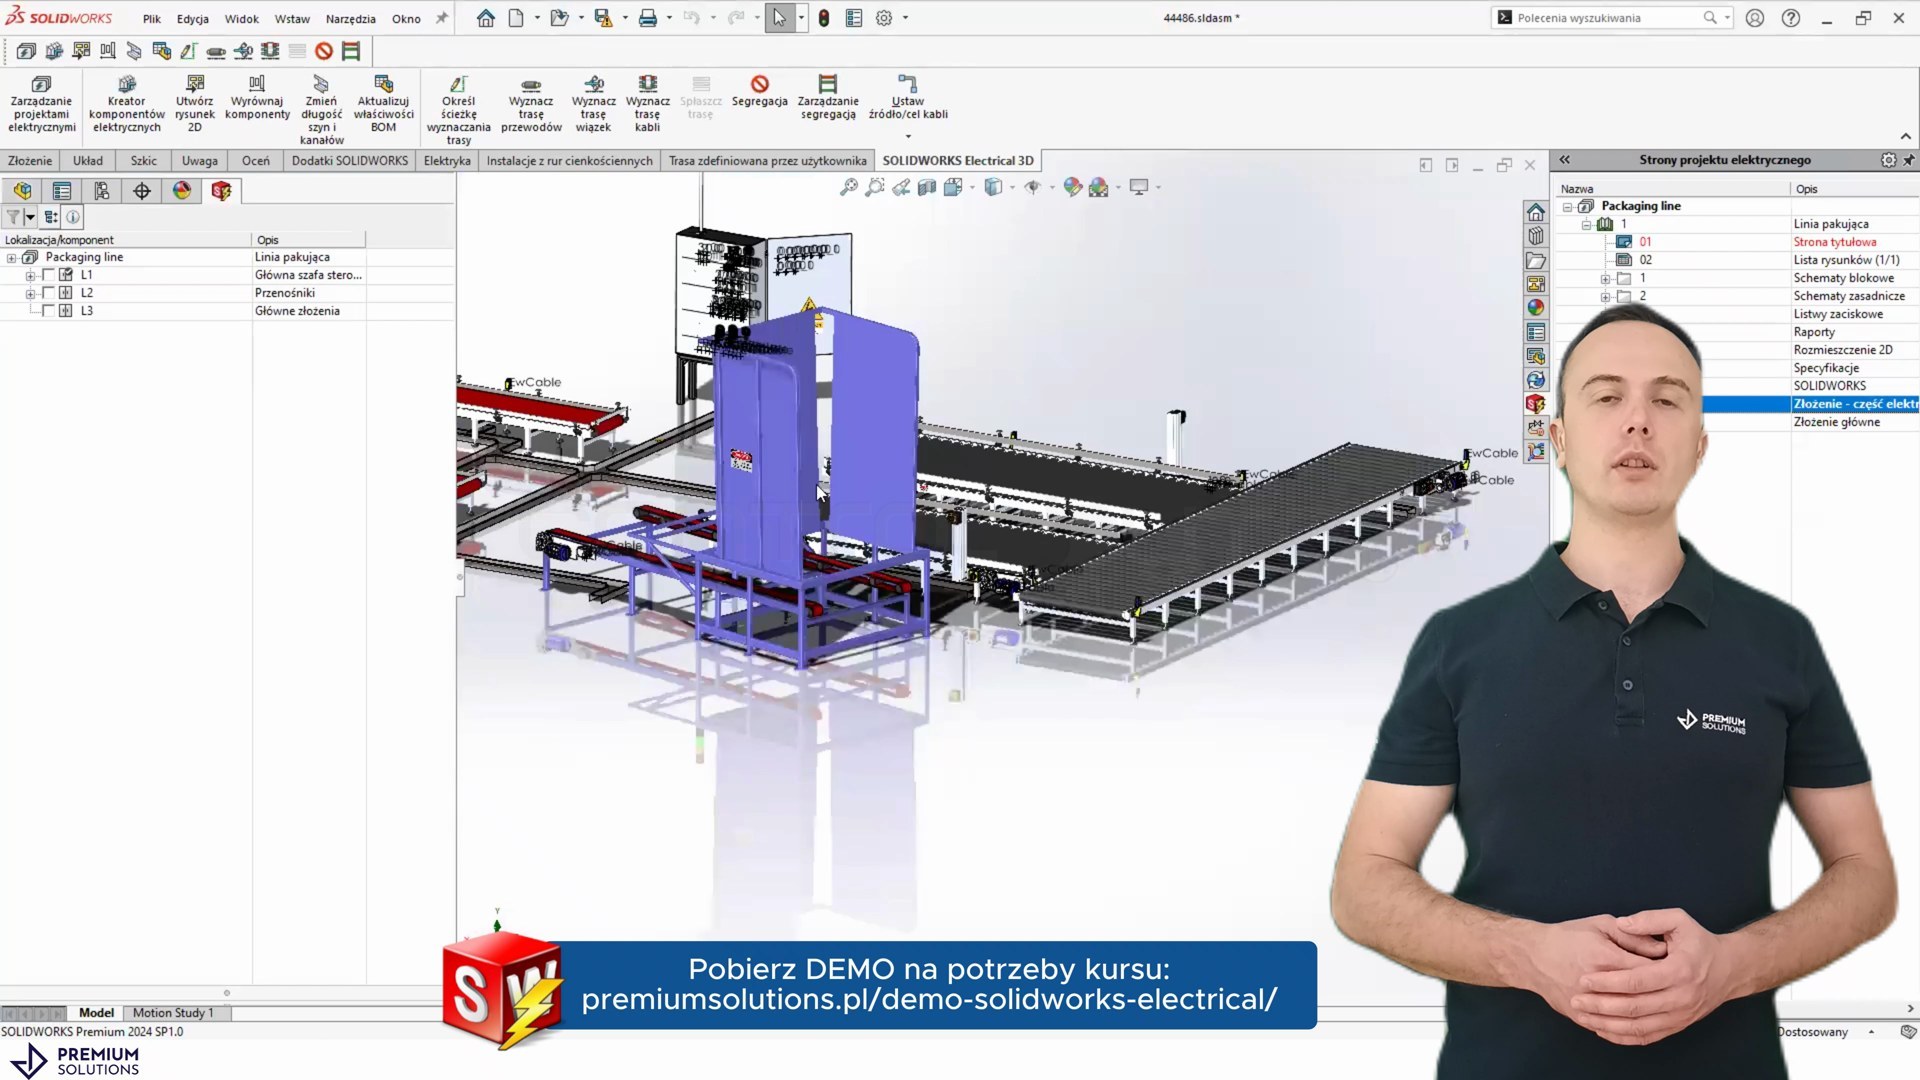The height and width of the screenshot is (1080, 1920).
Task: Expand L1 location node
Action: coord(30,276)
